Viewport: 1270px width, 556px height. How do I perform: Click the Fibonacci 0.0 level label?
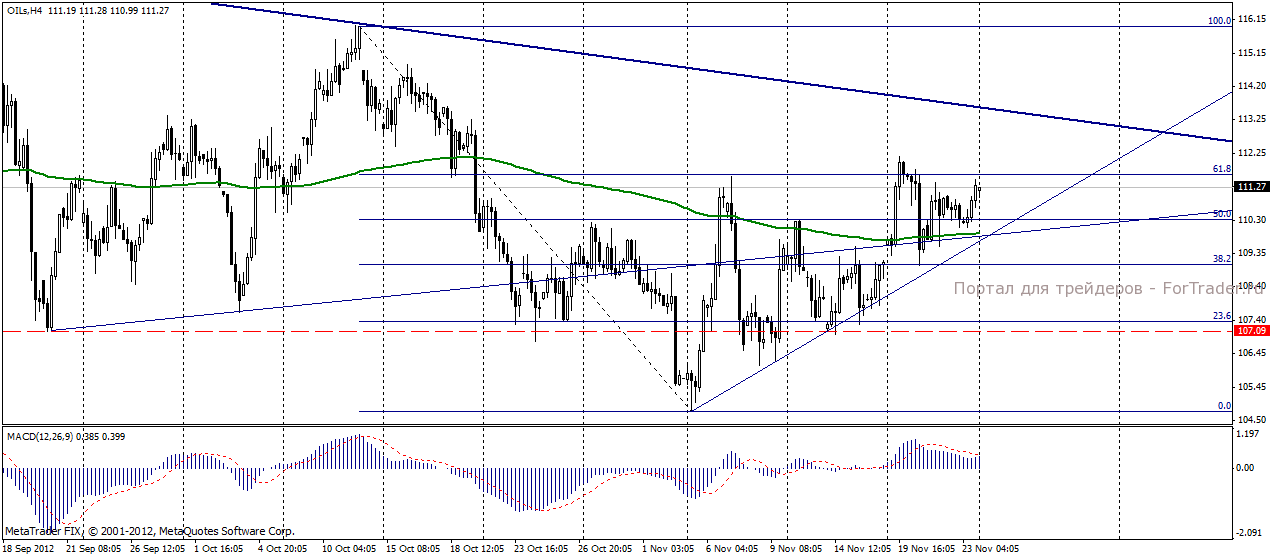[x=1224, y=406]
